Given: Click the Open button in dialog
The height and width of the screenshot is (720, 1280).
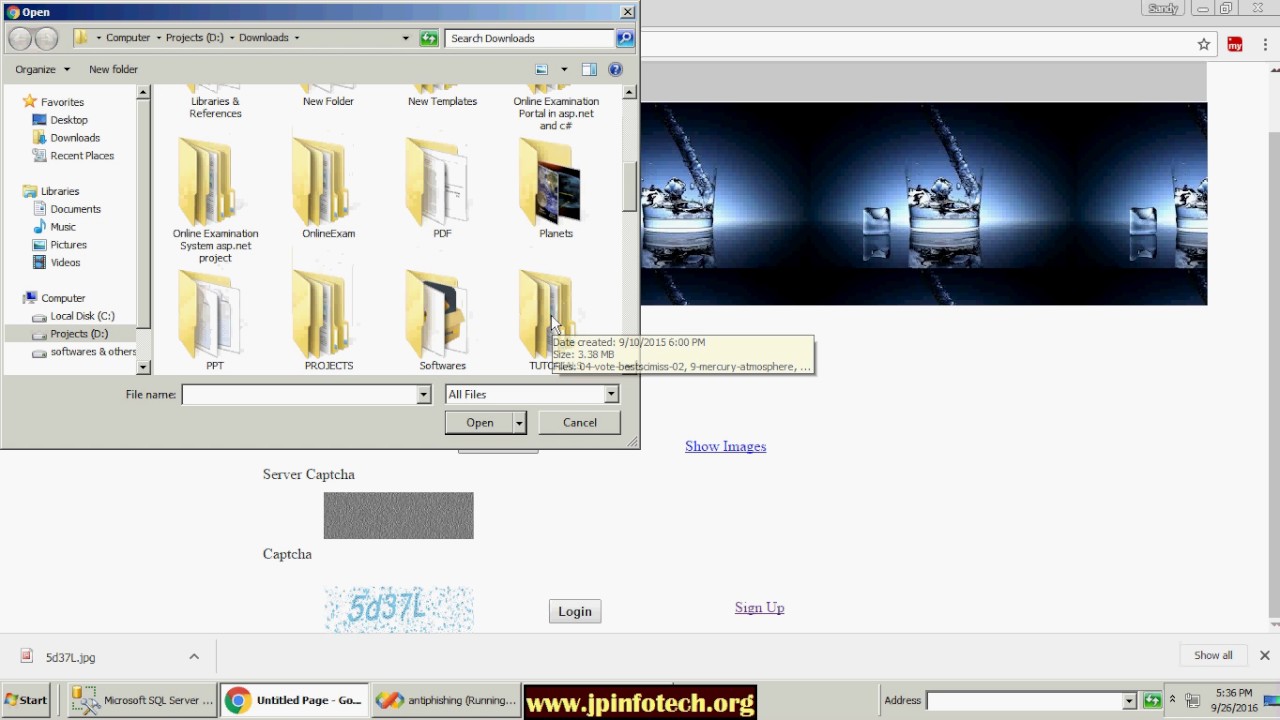Looking at the screenshot, I should [480, 423].
